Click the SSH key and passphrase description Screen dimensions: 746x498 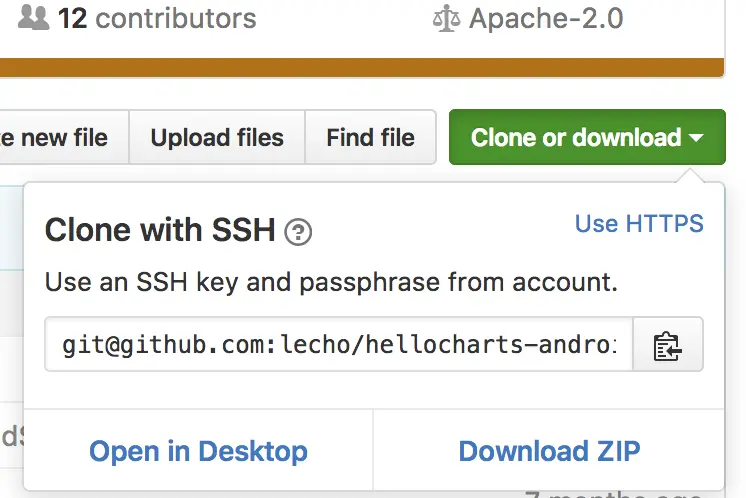(x=331, y=283)
